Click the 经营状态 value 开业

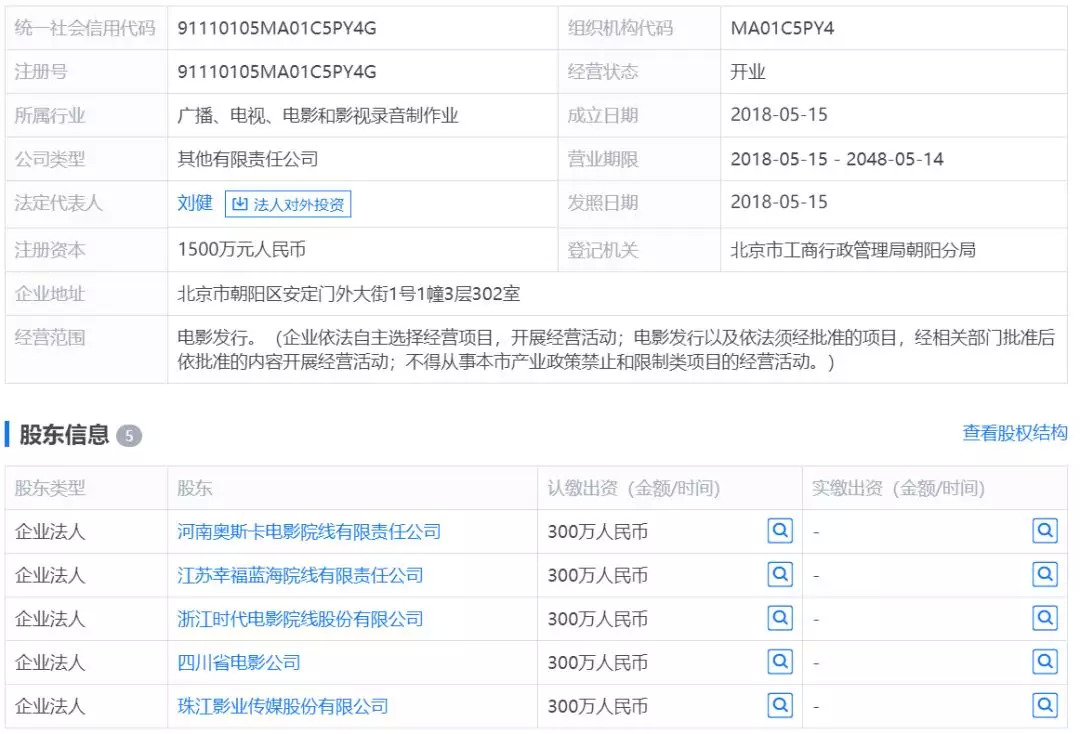748,72
